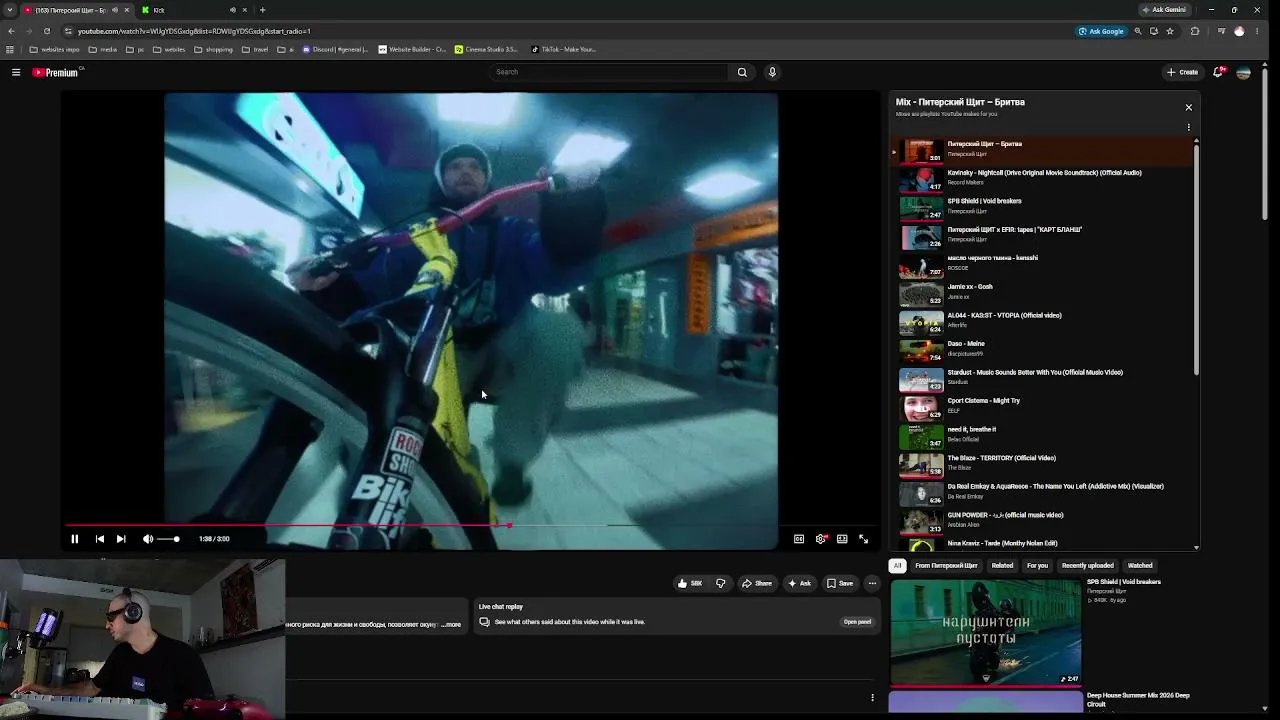Screen dimensions: 1280x720
Task: Open the Chrome profile avatar
Action: click(x=1240, y=31)
